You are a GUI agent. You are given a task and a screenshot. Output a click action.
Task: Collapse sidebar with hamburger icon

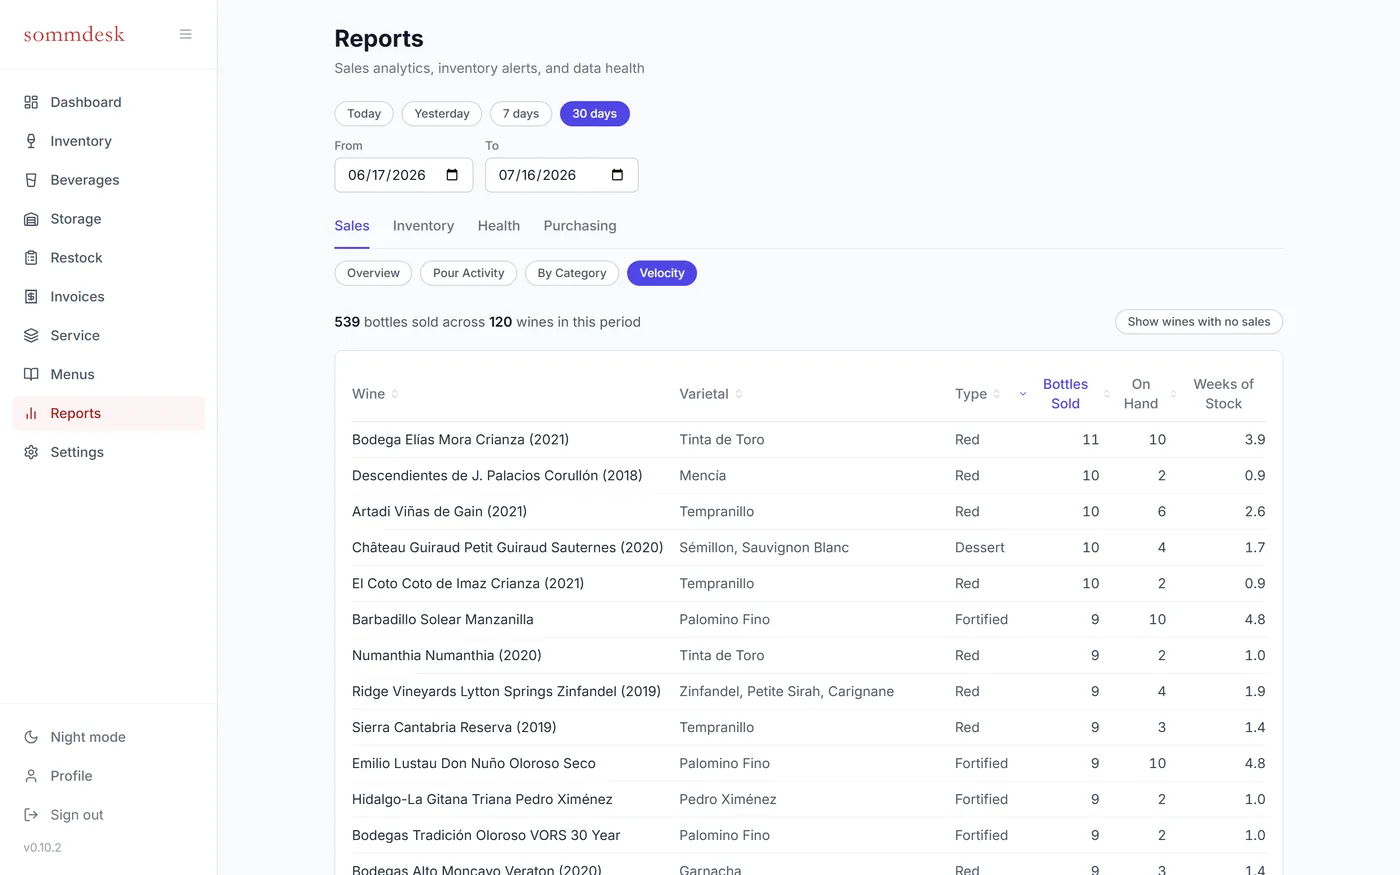coord(186,34)
